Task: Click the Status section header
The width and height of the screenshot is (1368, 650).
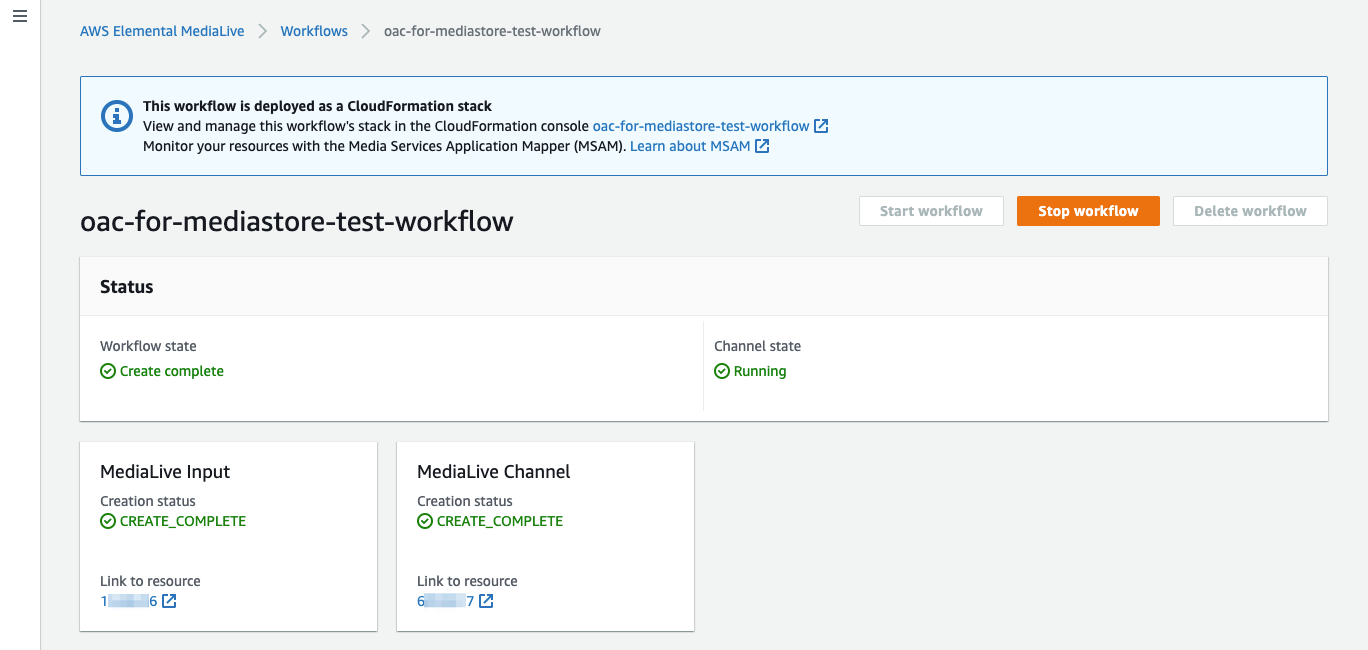Action: 127,287
